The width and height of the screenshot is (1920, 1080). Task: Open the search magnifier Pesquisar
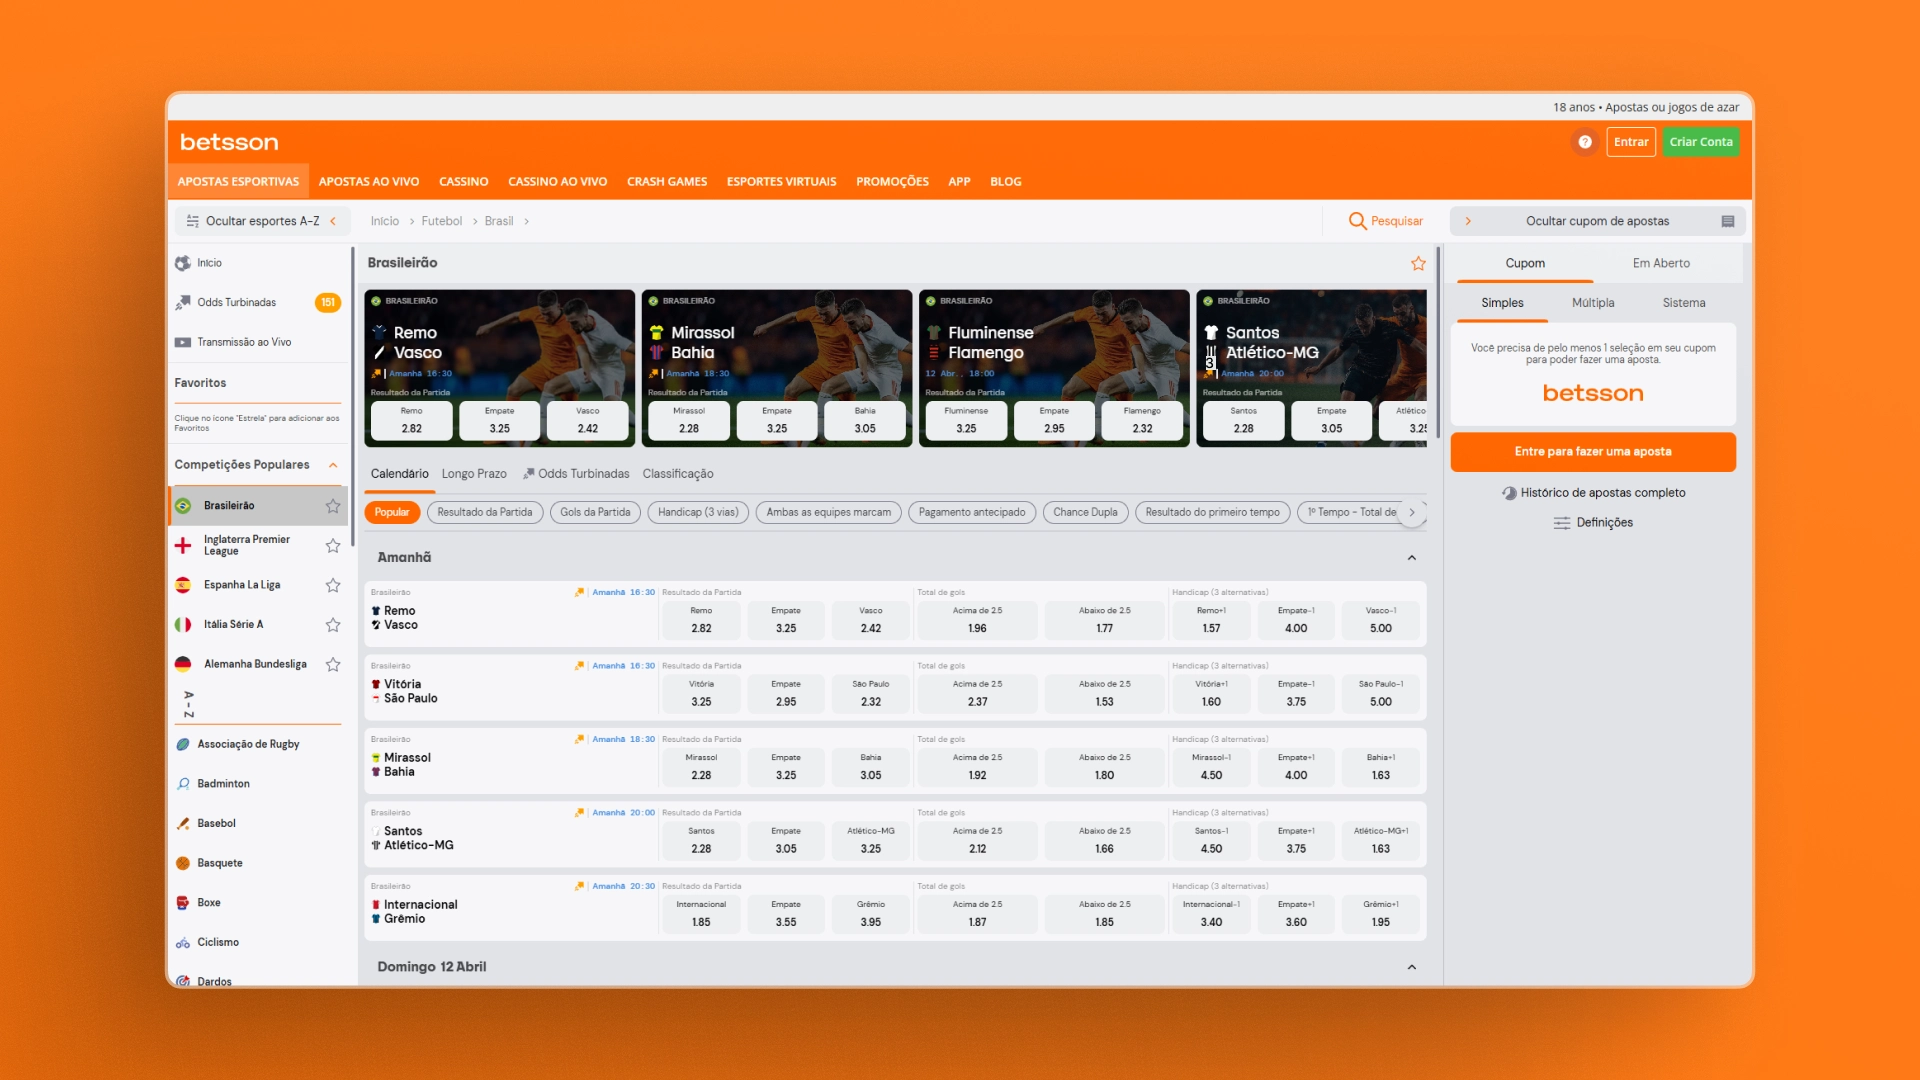[x=1357, y=221]
